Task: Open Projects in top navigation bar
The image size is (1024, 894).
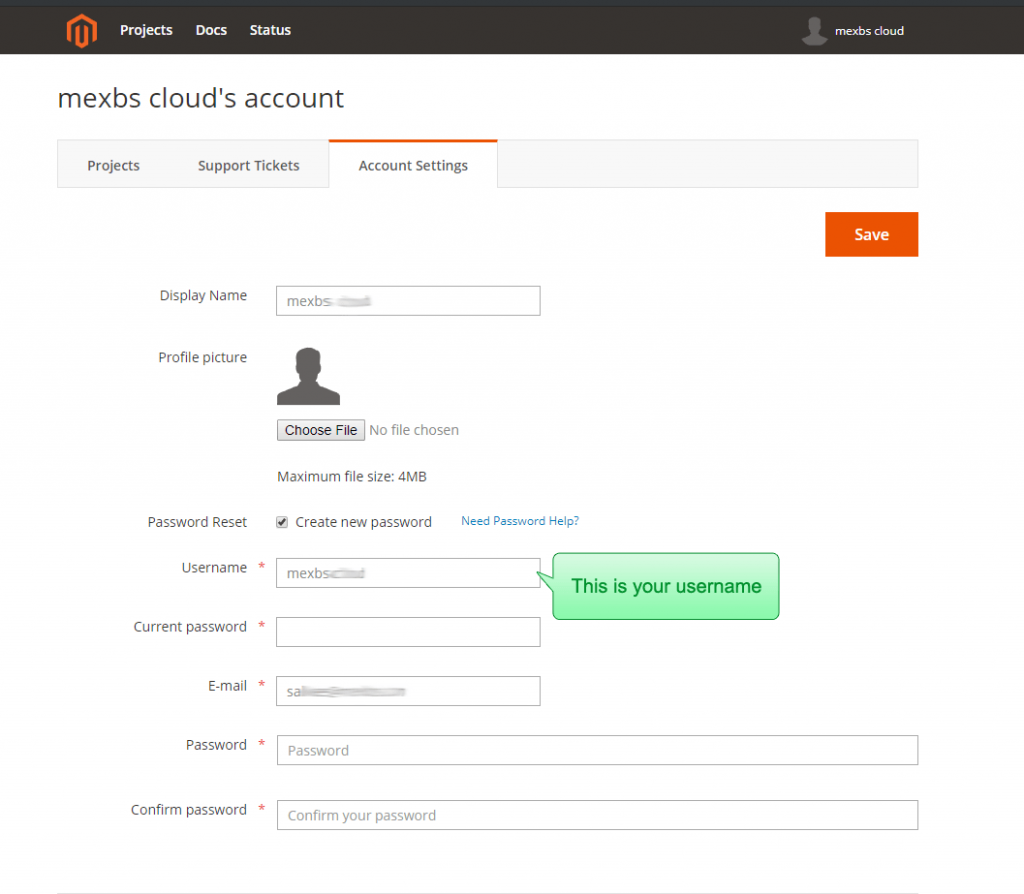Action: [146, 30]
